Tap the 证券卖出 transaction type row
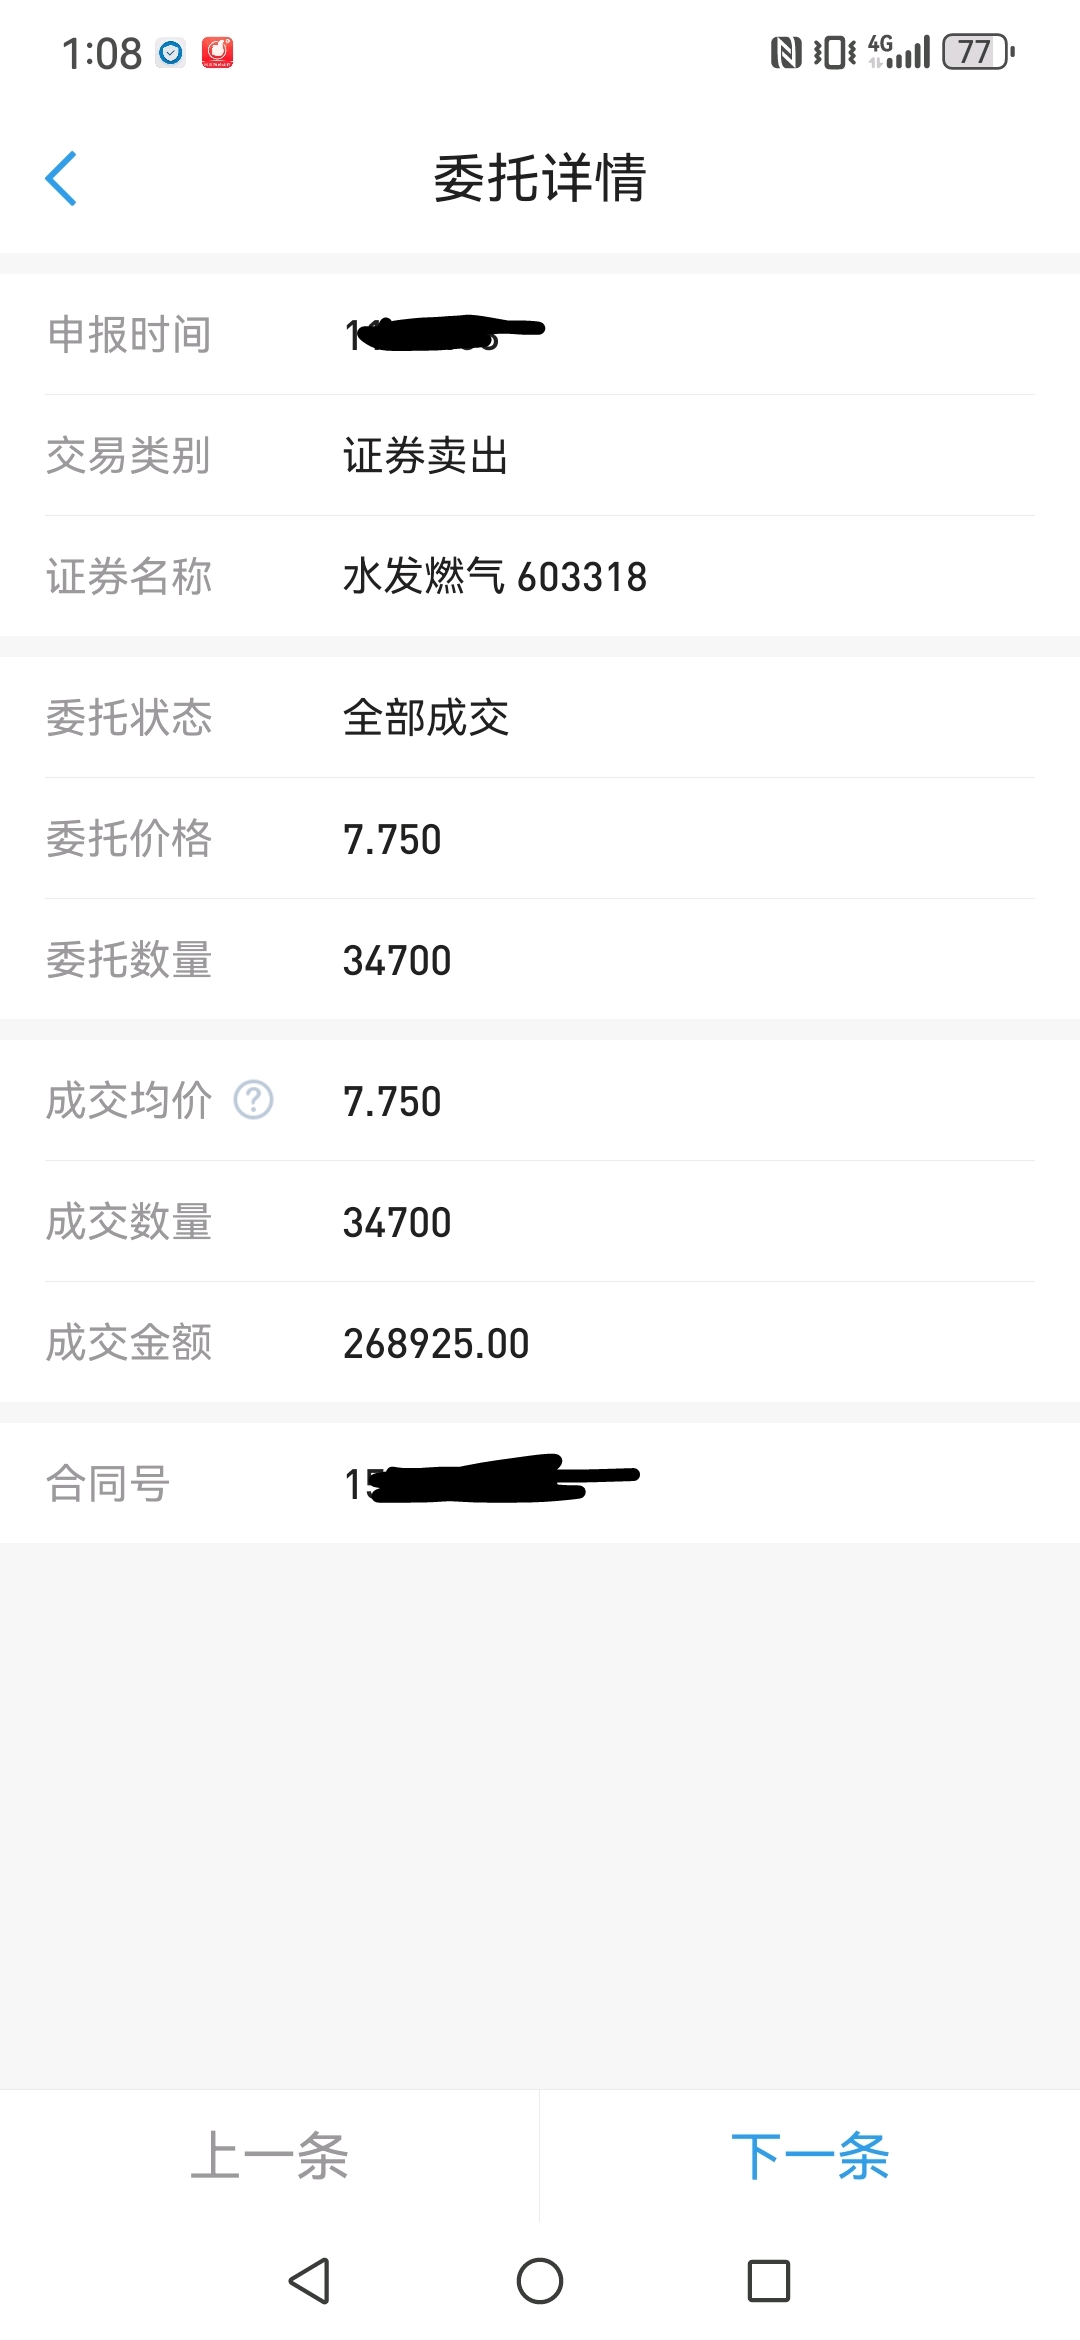Screen dimensions: 1080x2340 tap(540, 456)
